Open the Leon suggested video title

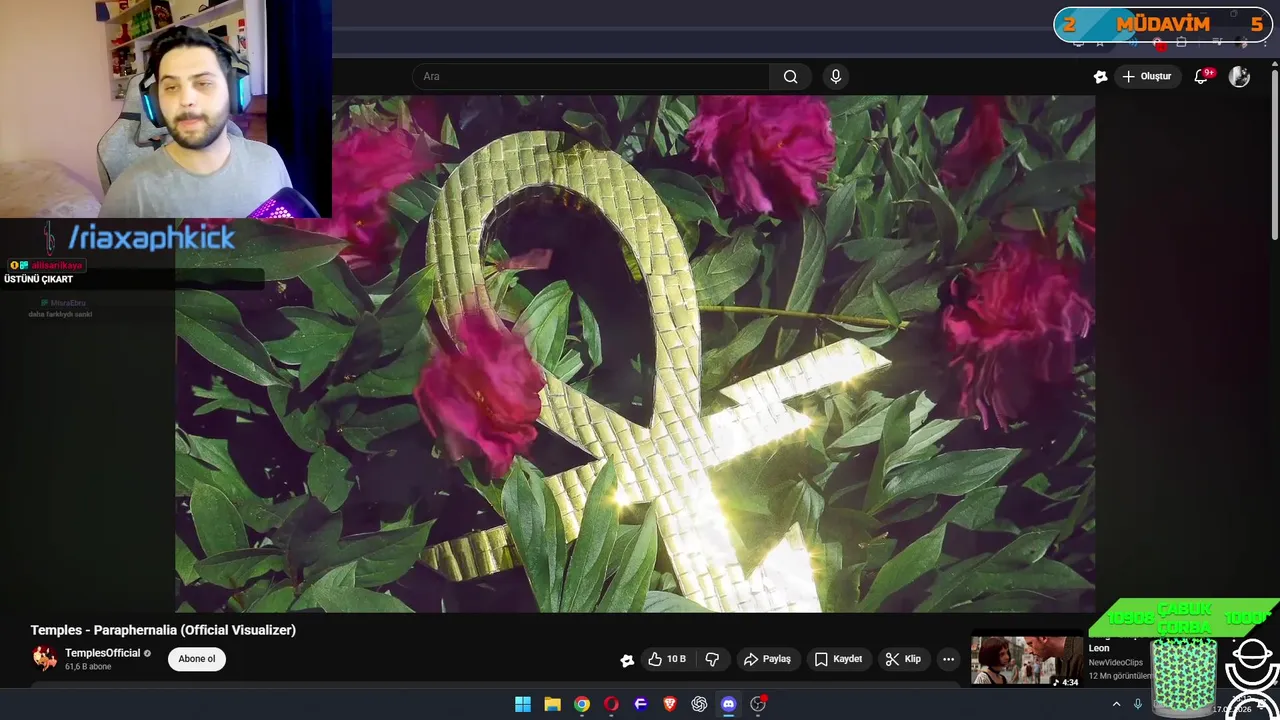[1099, 648]
